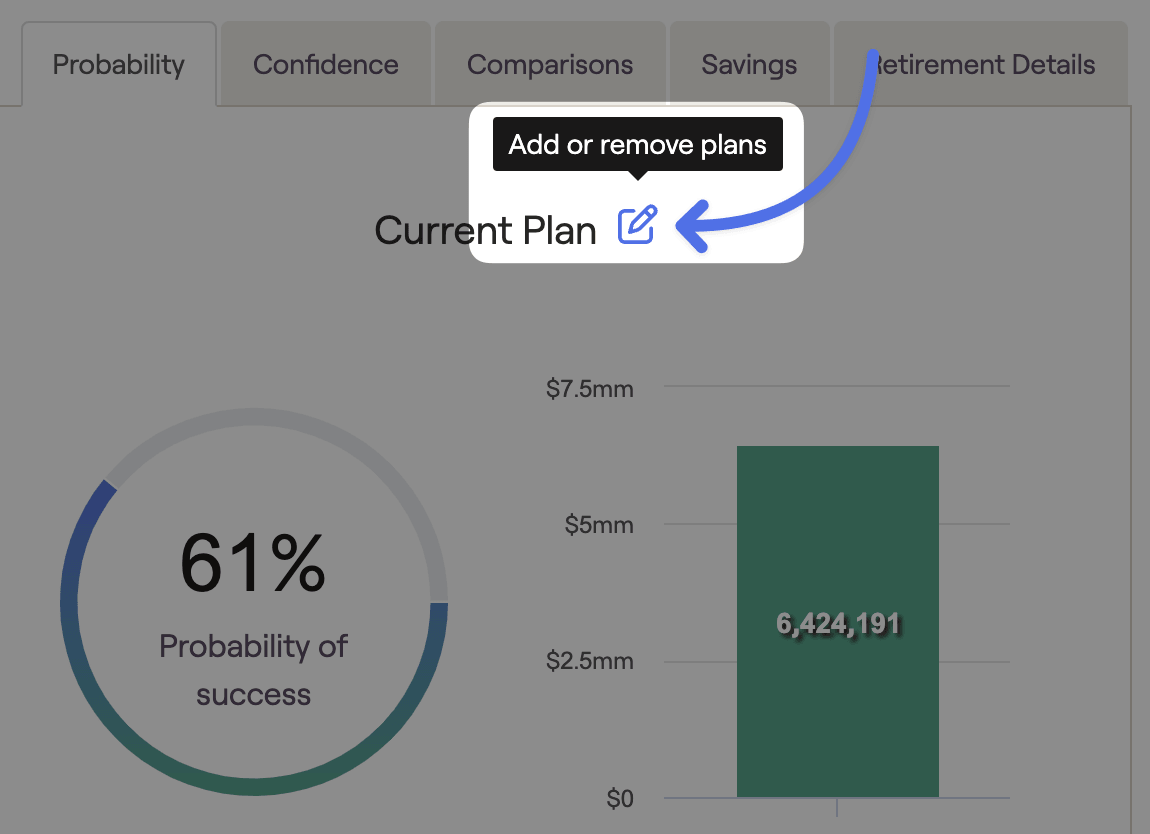Click the $7.5mm axis label
Screen dimensions: 1150x834
click(x=590, y=388)
